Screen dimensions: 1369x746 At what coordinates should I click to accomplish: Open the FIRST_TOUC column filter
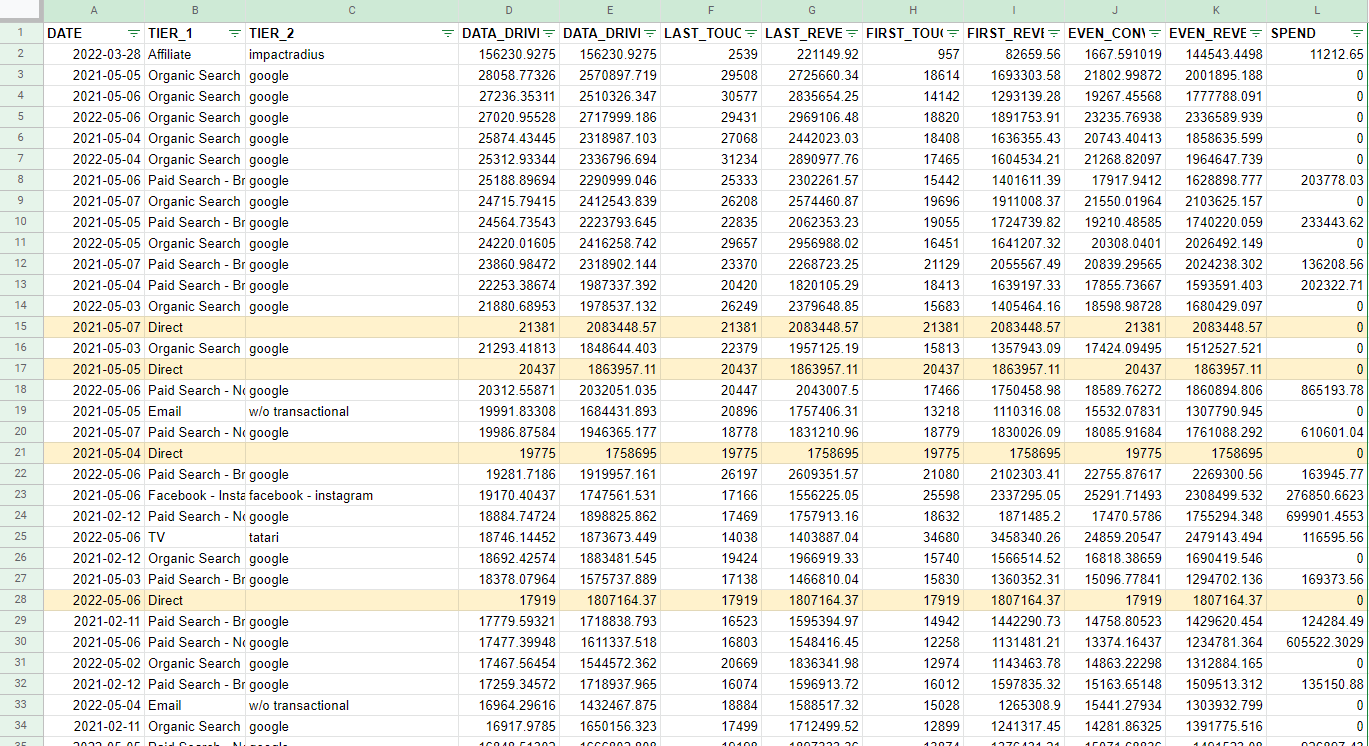(953, 33)
